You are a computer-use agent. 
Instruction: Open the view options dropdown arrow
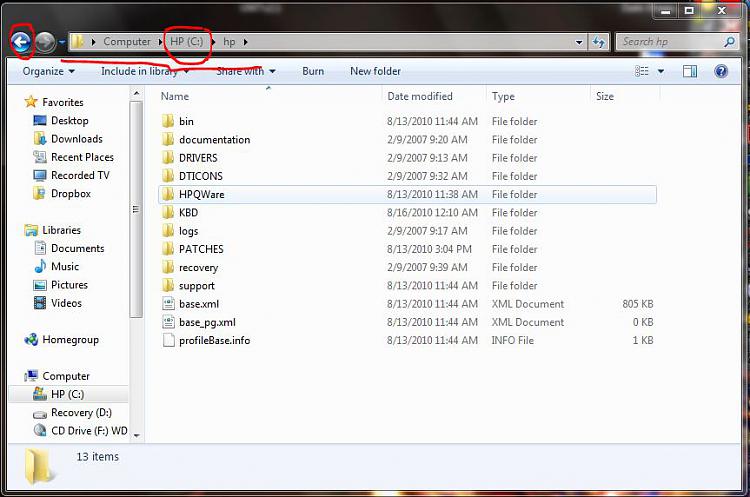point(661,71)
